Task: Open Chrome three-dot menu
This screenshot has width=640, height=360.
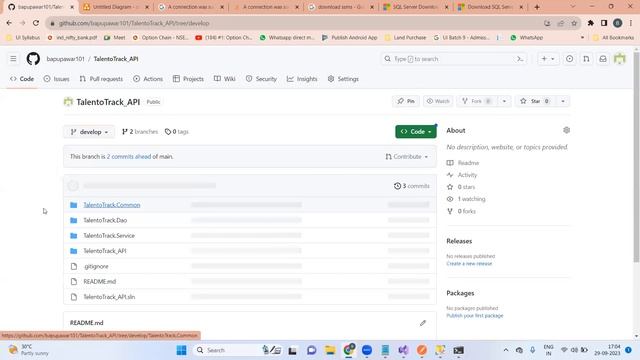Action: click(631, 23)
